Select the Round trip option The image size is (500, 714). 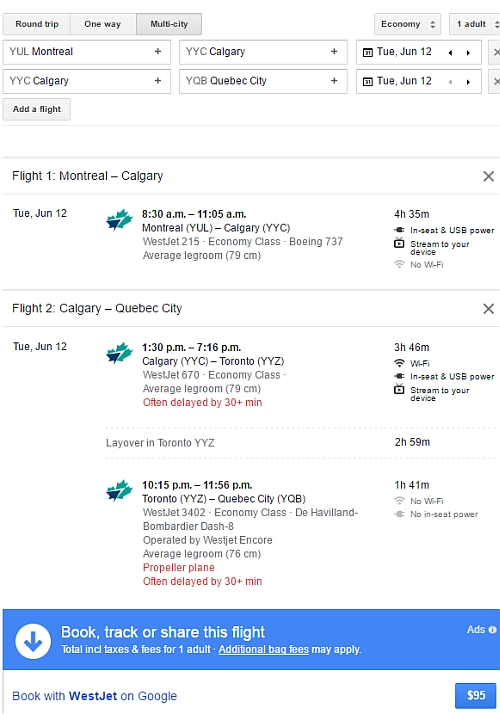coord(37,24)
